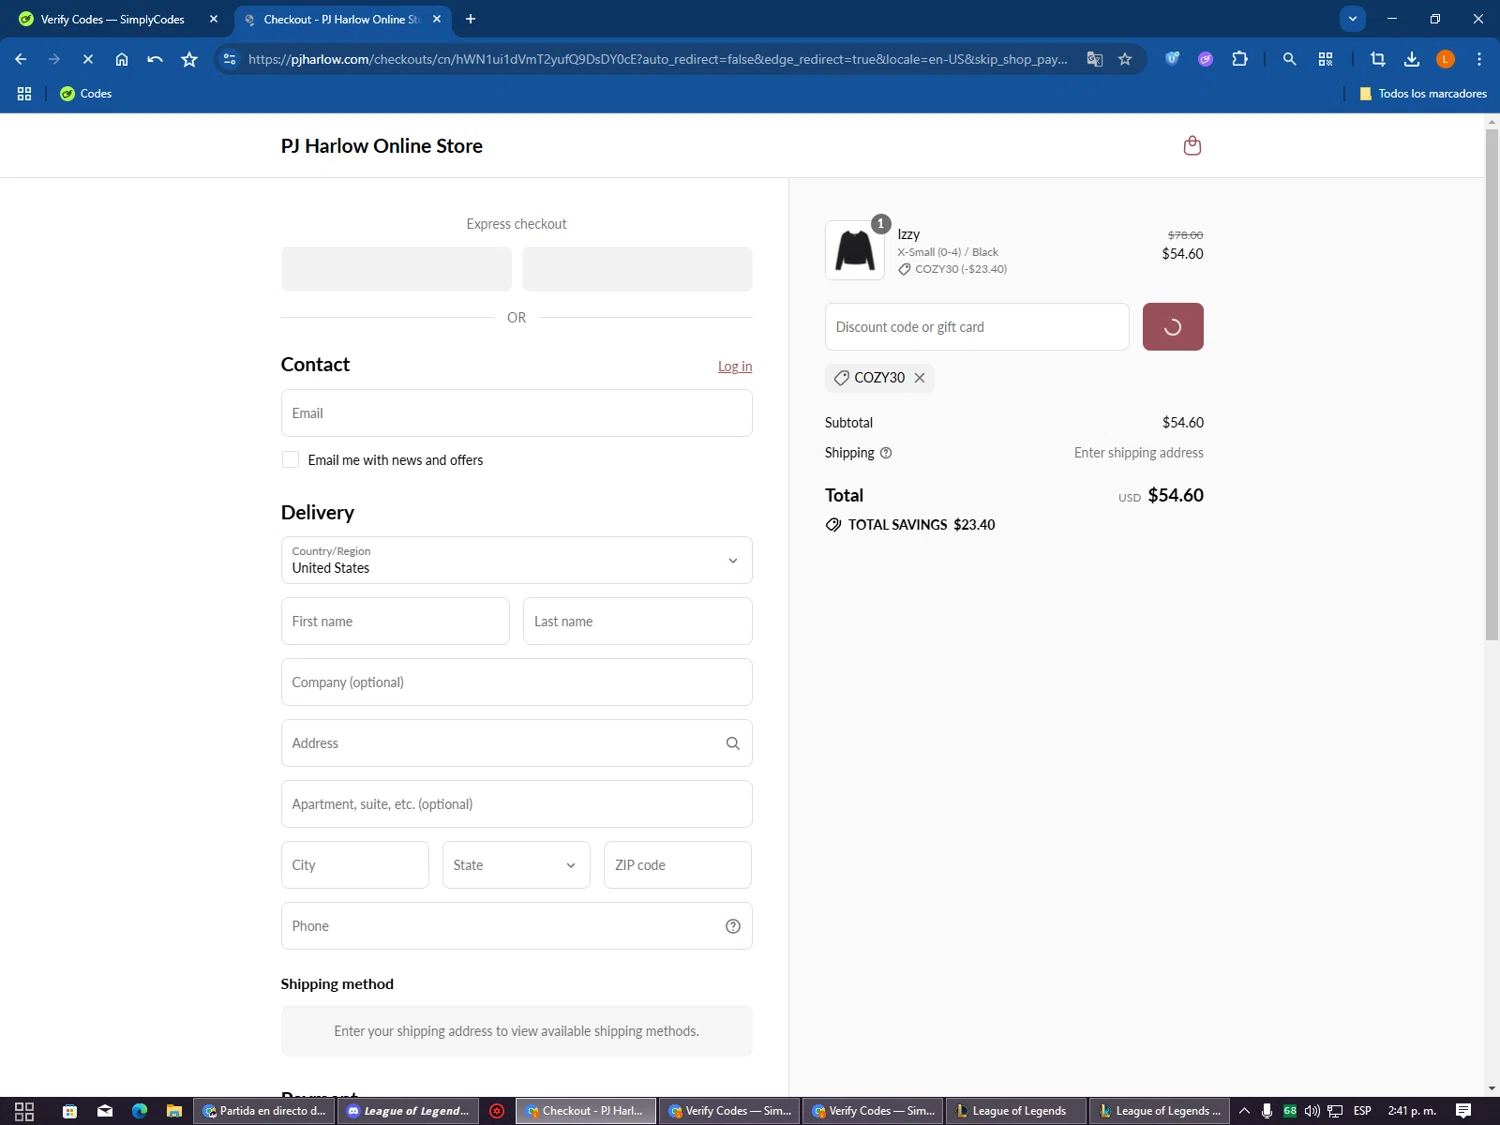Switch to Partida en directo taskbar window

pyautogui.click(x=264, y=1111)
